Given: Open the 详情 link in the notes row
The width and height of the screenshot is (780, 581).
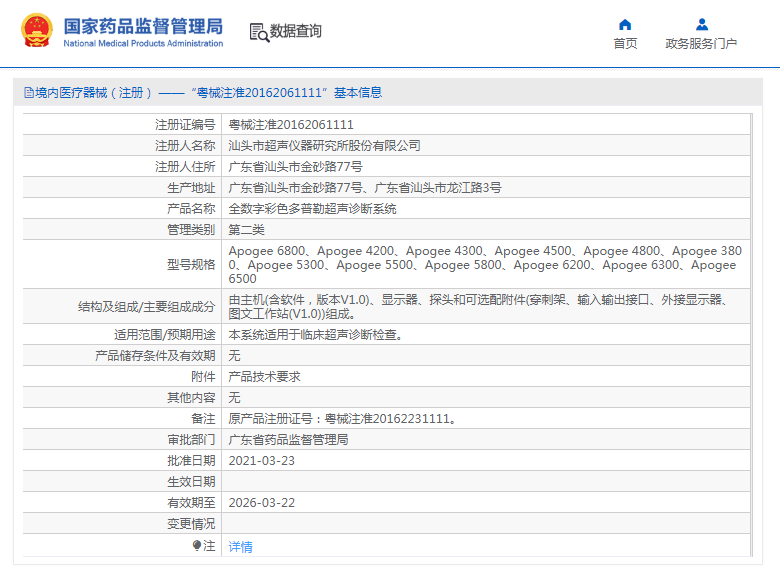Looking at the screenshot, I should tap(241, 547).
